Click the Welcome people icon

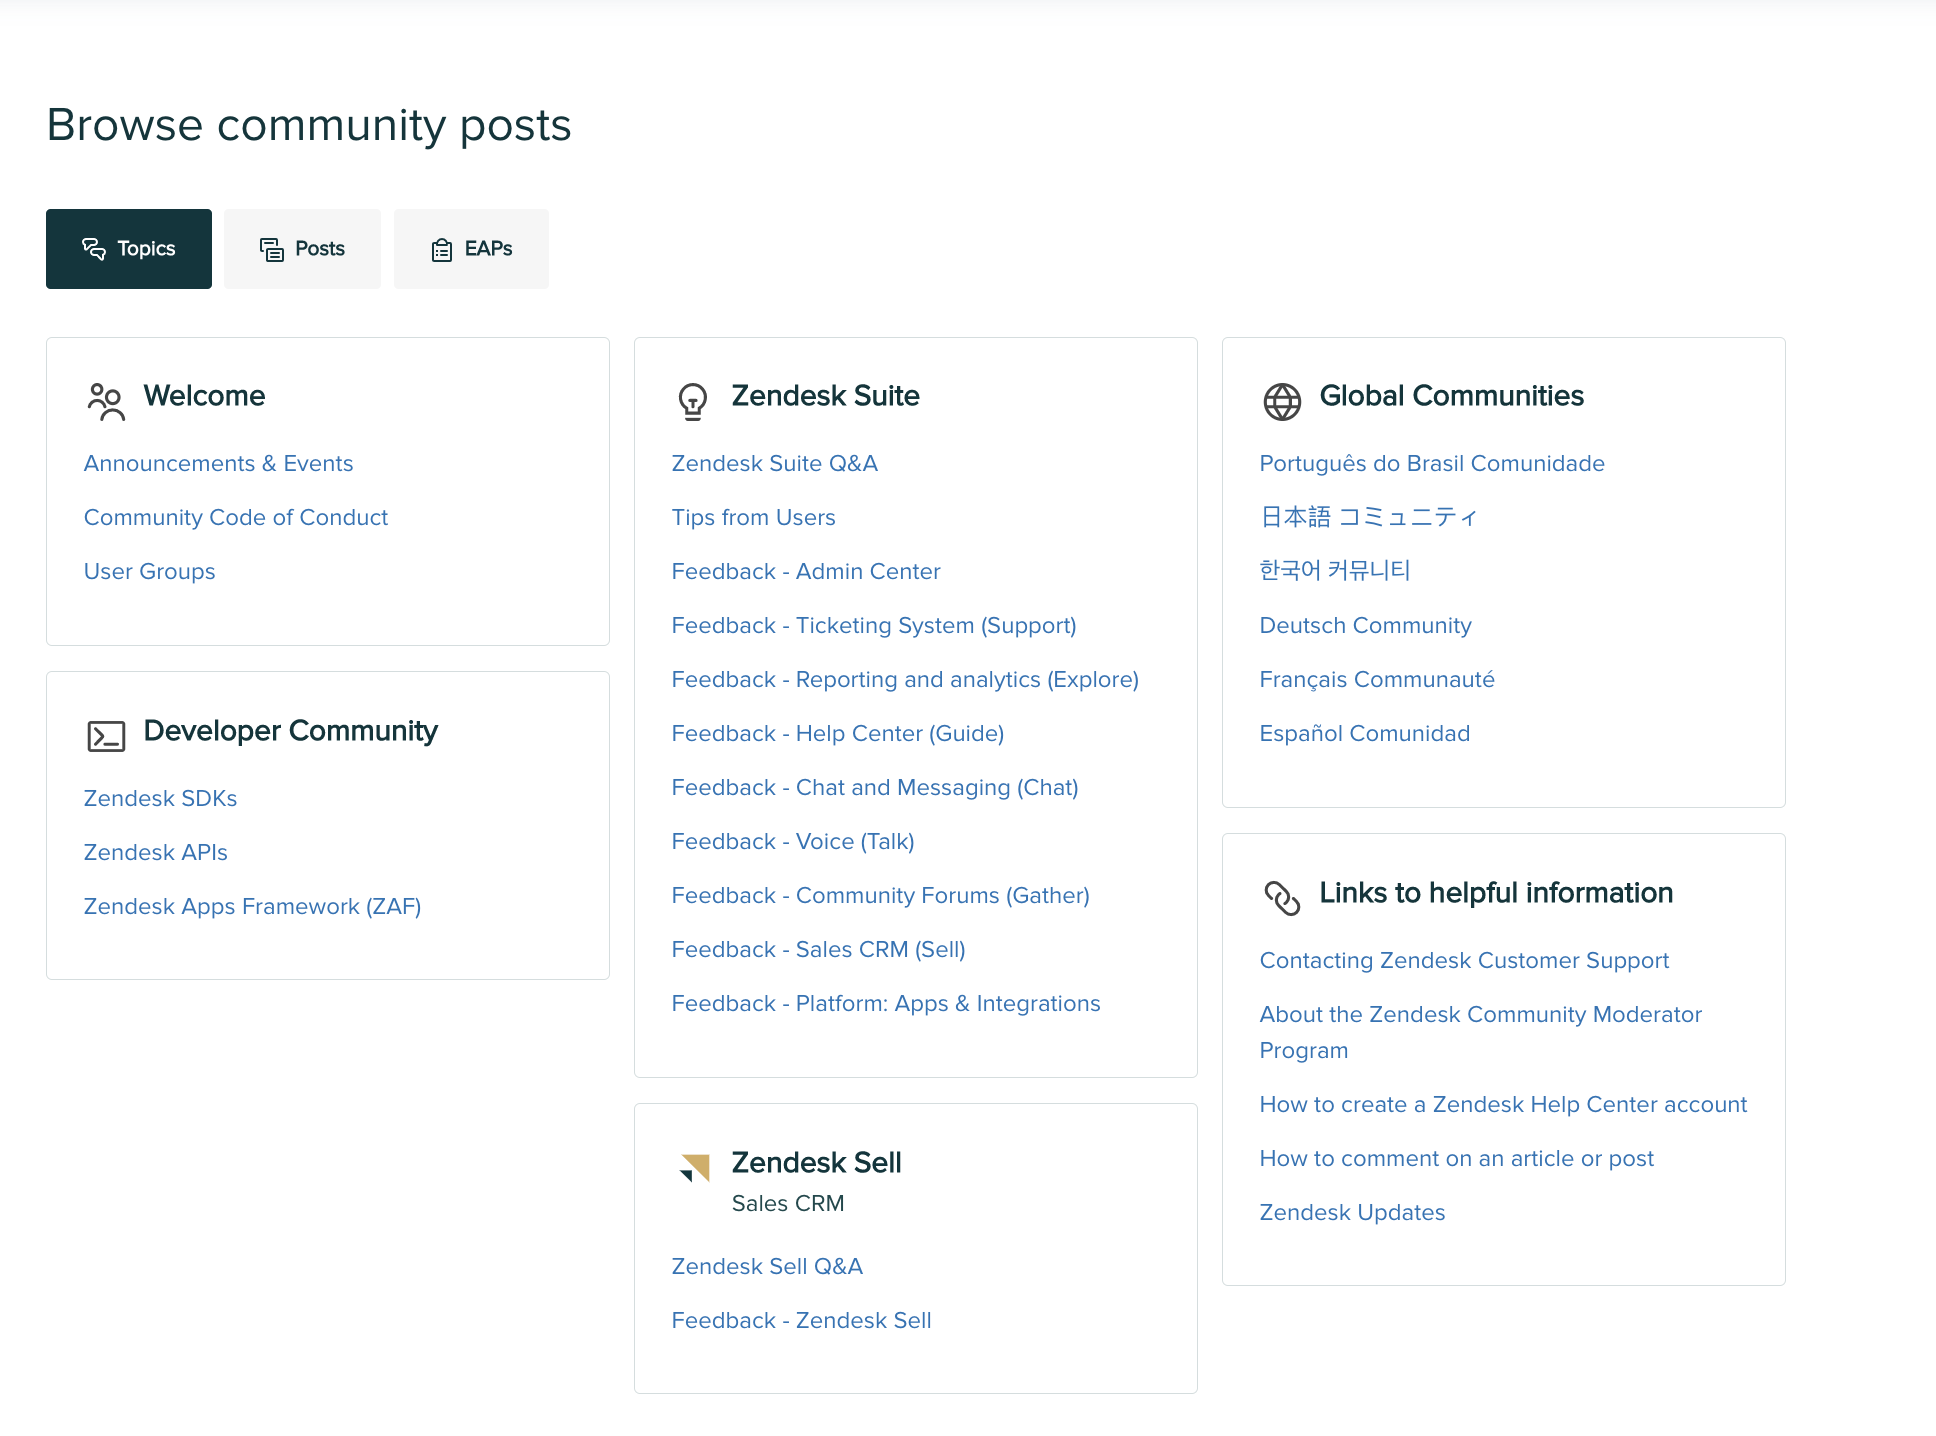(105, 401)
